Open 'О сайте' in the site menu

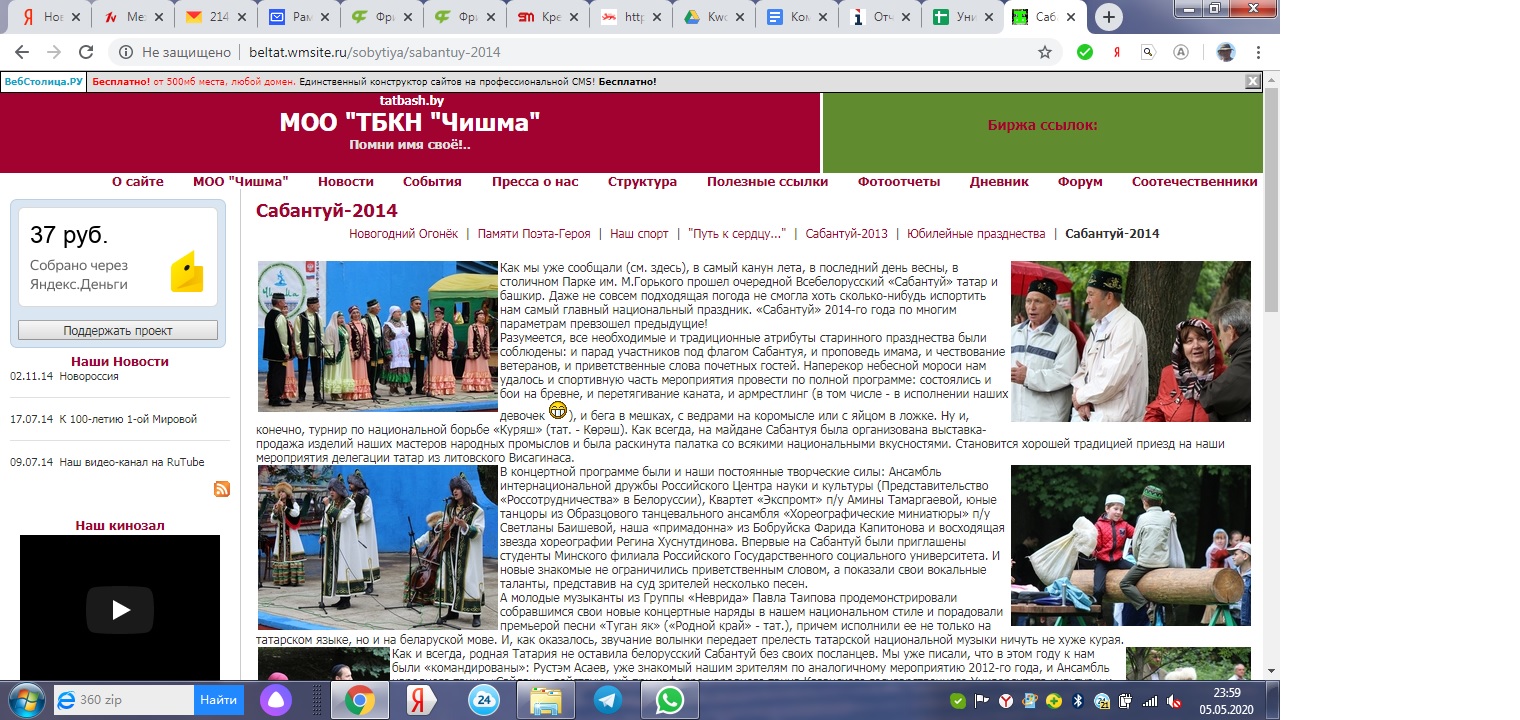pos(138,182)
